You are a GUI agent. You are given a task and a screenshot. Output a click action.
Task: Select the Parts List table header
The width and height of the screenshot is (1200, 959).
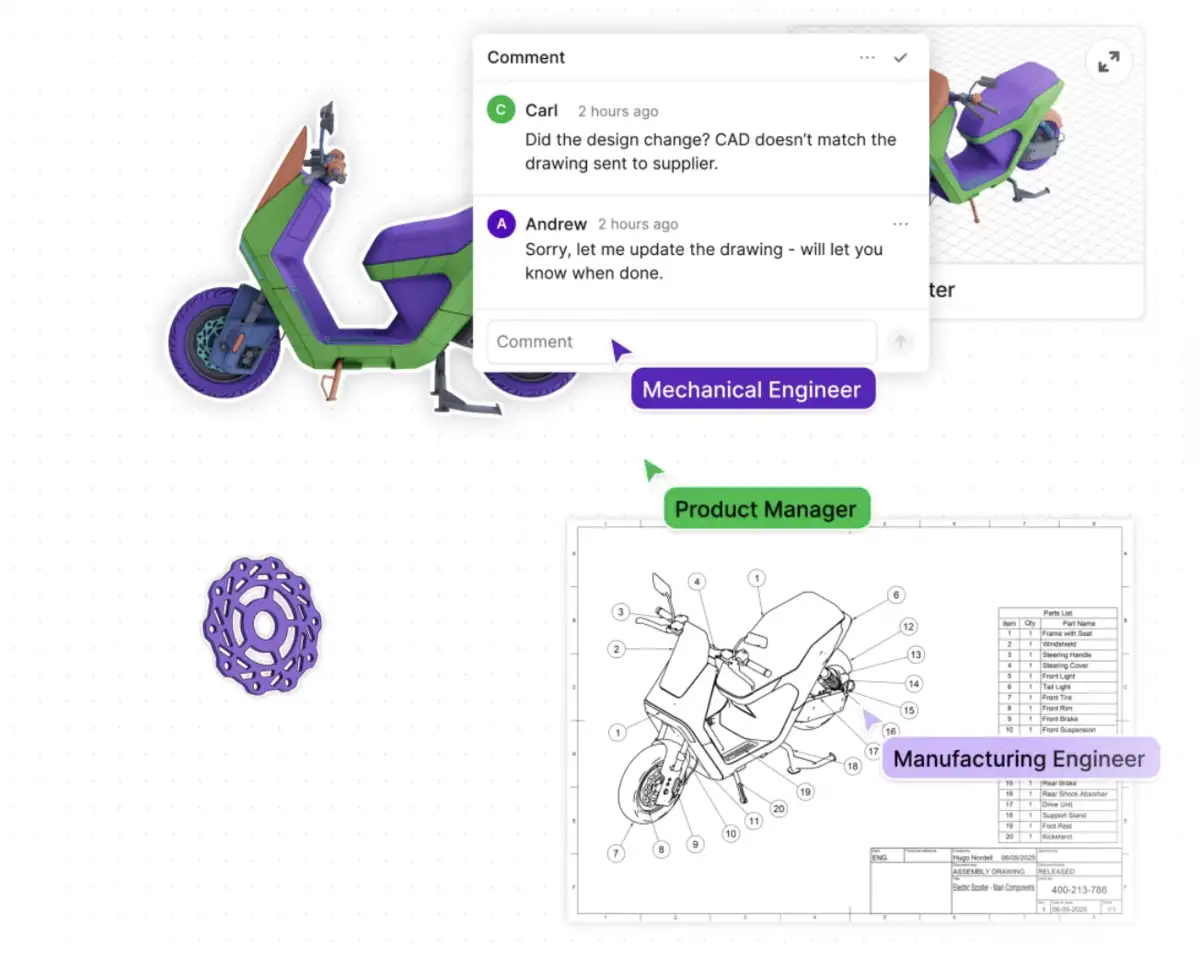[x=1058, y=612]
